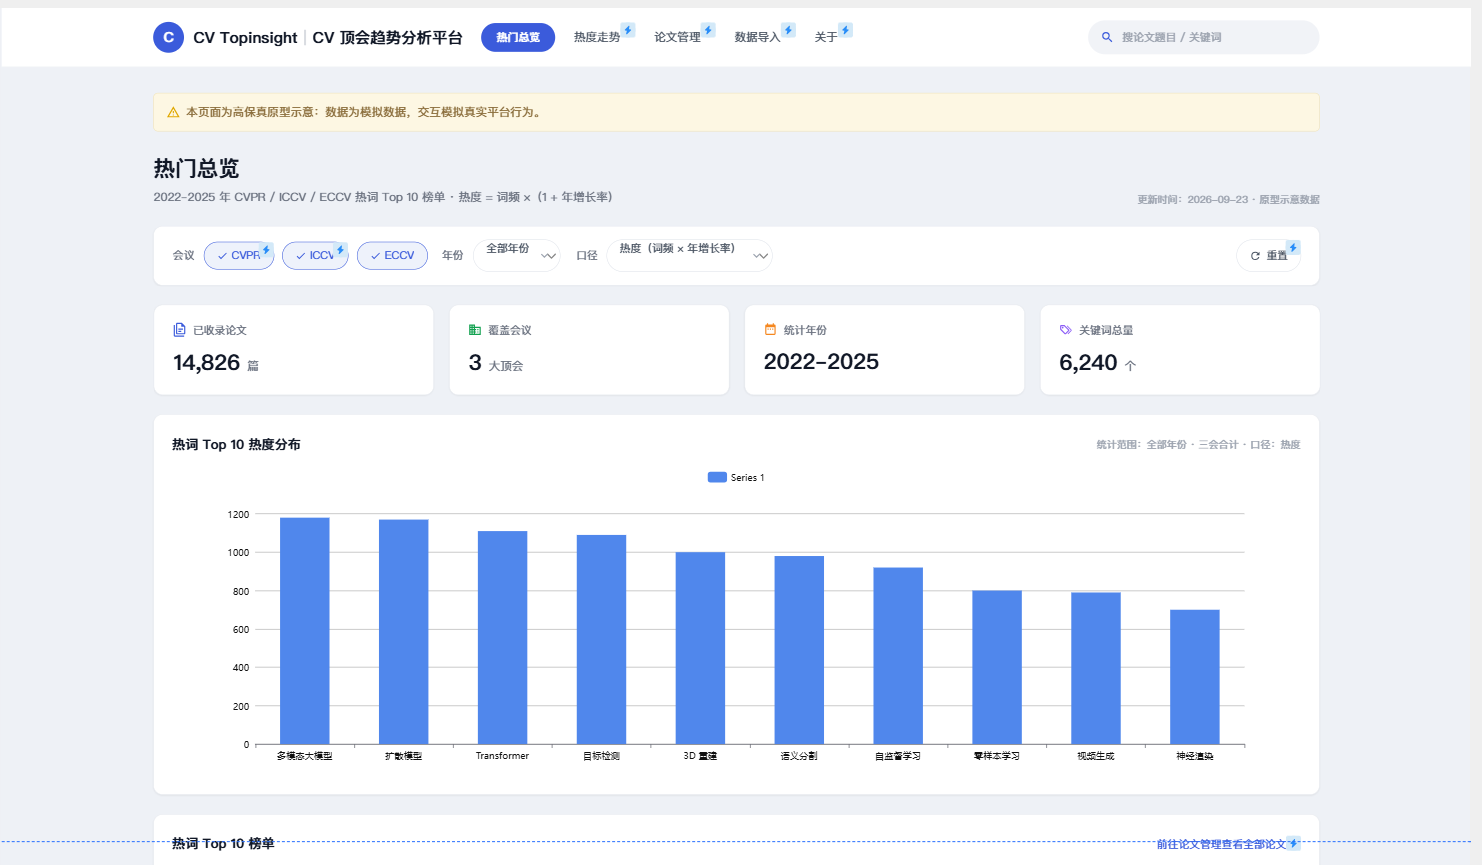This screenshot has width=1482, height=865.
Task: Click the table icon beside 覆盖会议
Action: tap(475, 330)
